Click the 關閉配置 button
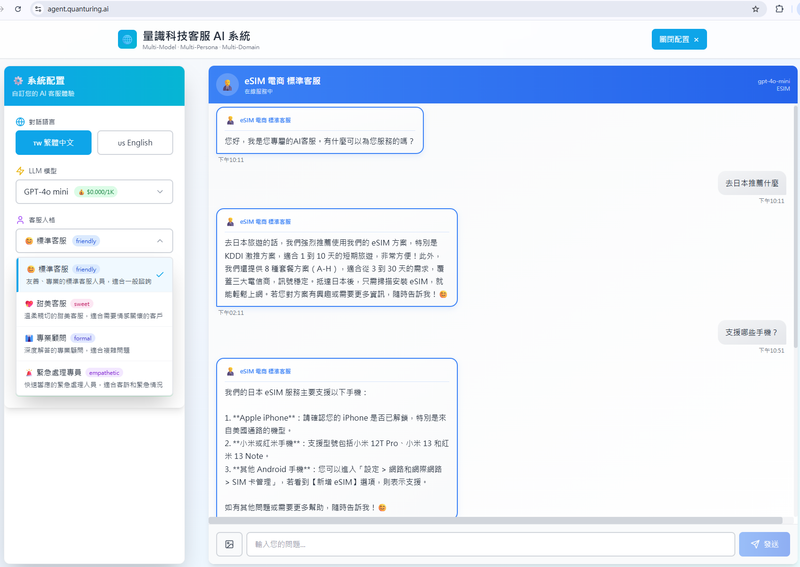Screen dimensions: 800x567 pos(679,39)
